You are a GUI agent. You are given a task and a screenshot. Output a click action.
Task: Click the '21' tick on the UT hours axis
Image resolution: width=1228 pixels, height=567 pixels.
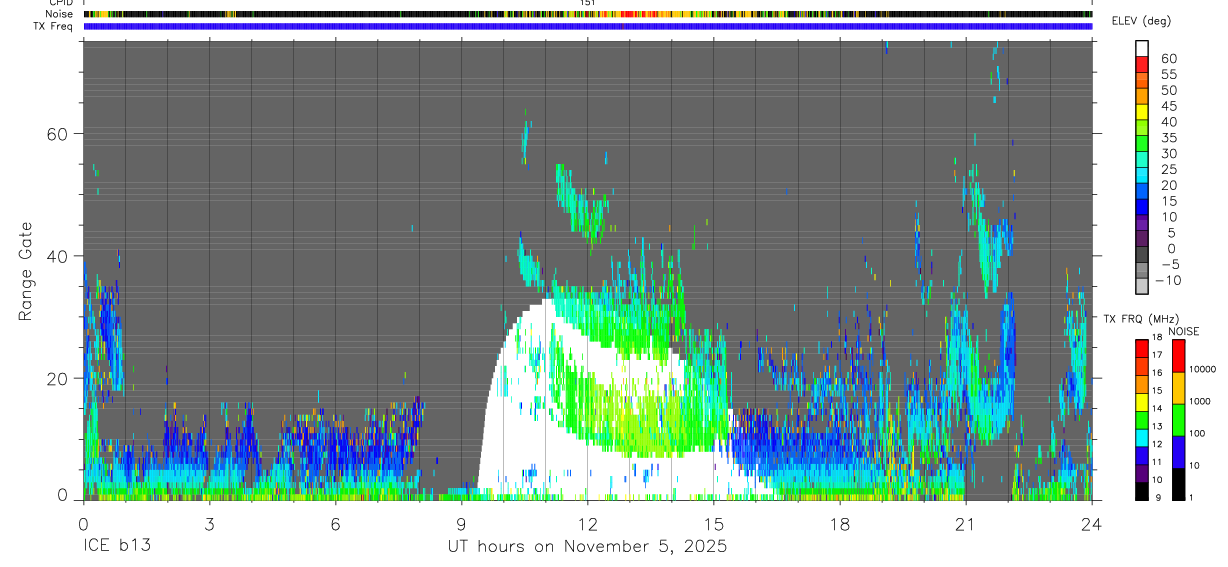pos(965,524)
